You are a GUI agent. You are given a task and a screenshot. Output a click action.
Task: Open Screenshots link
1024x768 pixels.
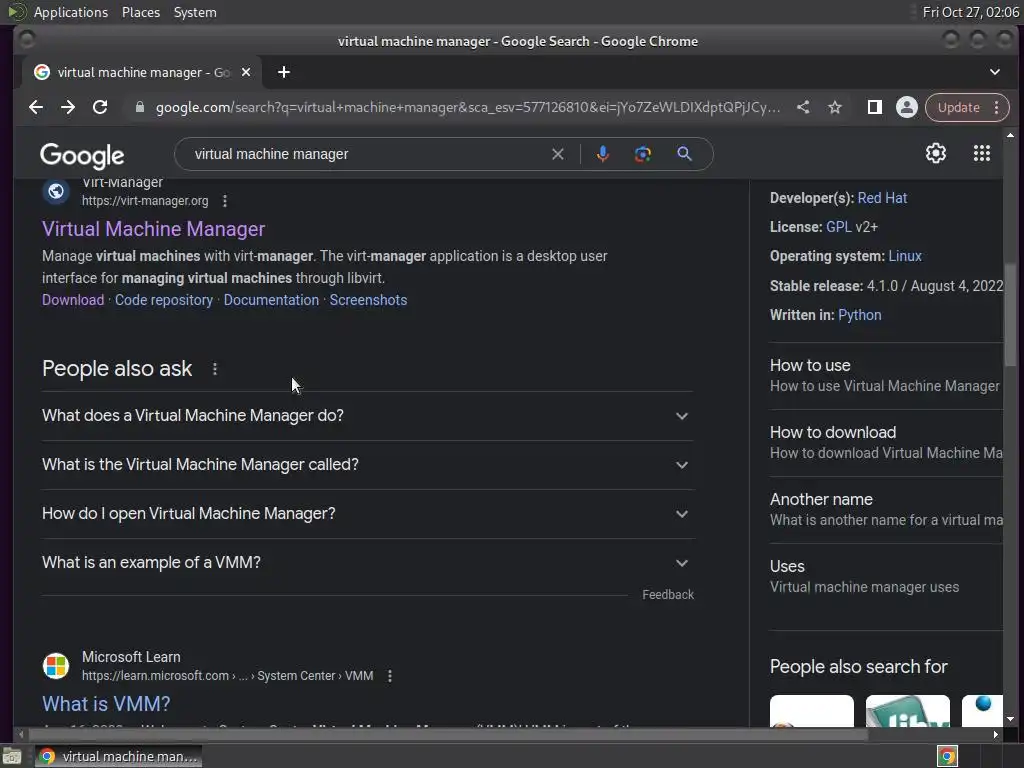pyautogui.click(x=368, y=300)
